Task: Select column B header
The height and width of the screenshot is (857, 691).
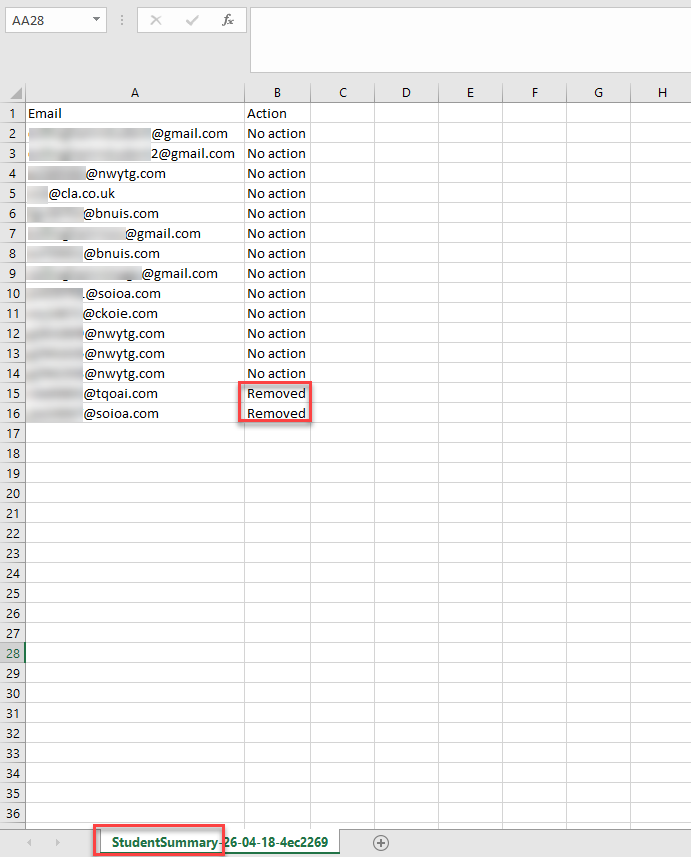Action: [277, 93]
